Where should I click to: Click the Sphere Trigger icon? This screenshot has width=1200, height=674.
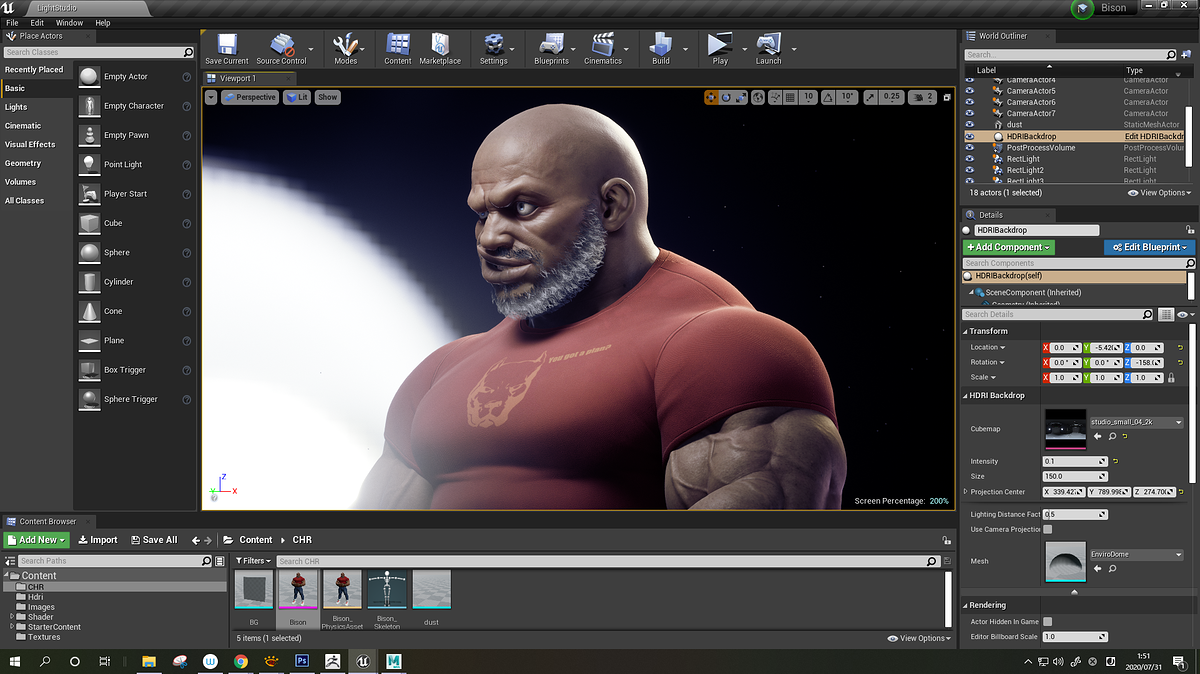point(89,399)
